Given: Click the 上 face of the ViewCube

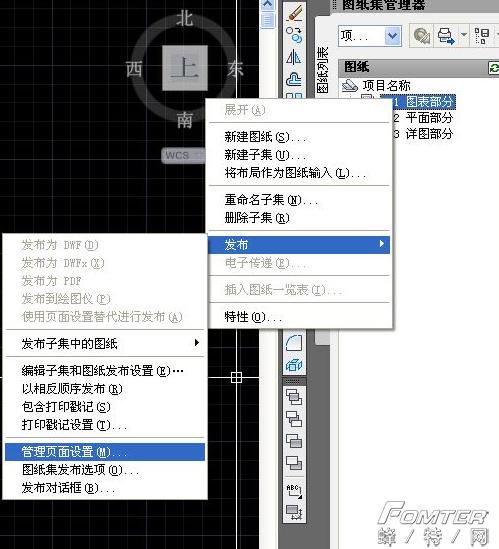Looking at the screenshot, I should 185,68.
